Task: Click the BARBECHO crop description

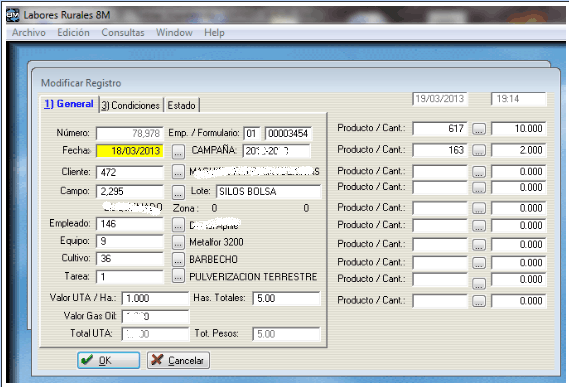Action: click(x=213, y=260)
